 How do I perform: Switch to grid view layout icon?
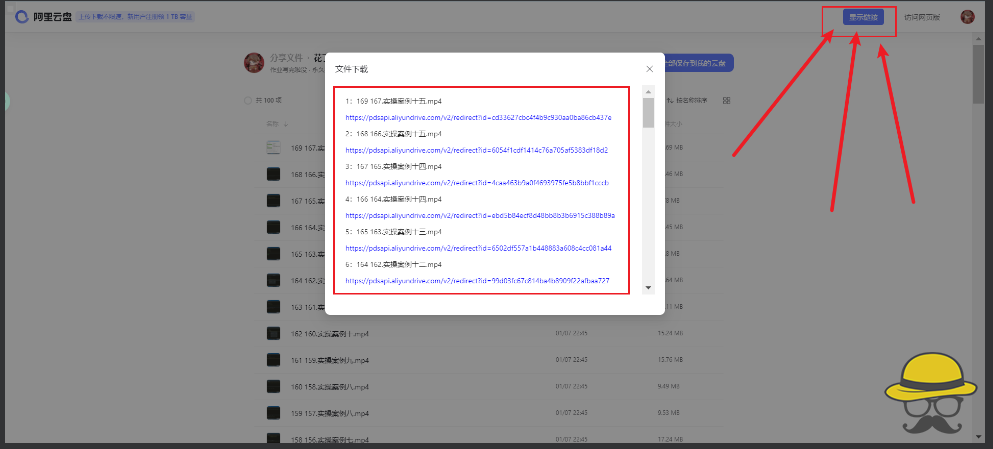click(726, 100)
